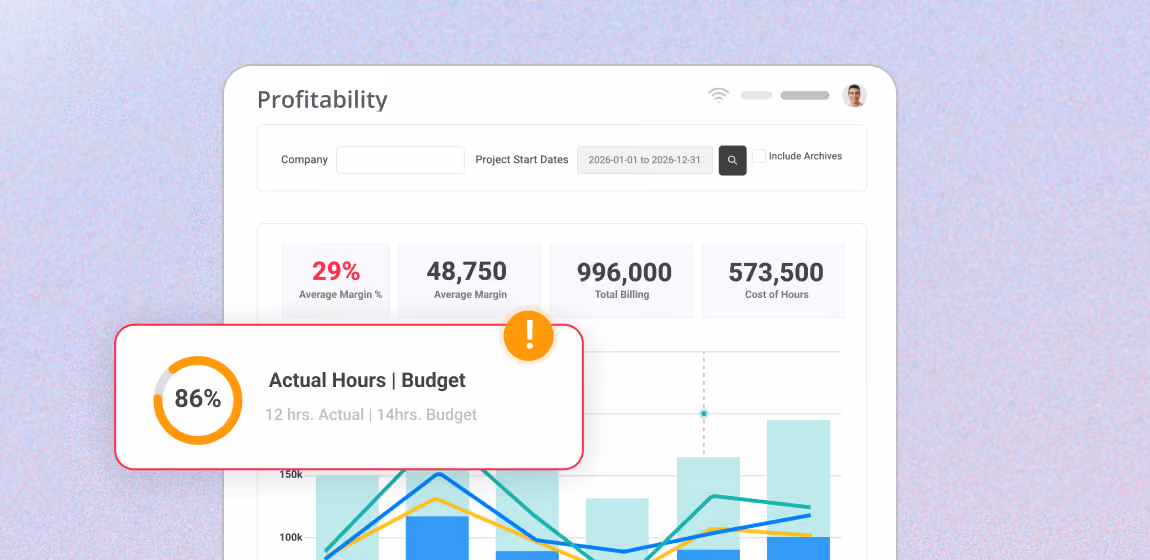Click the tallest light teal chart bar
1150x560 pixels.
(798, 478)
